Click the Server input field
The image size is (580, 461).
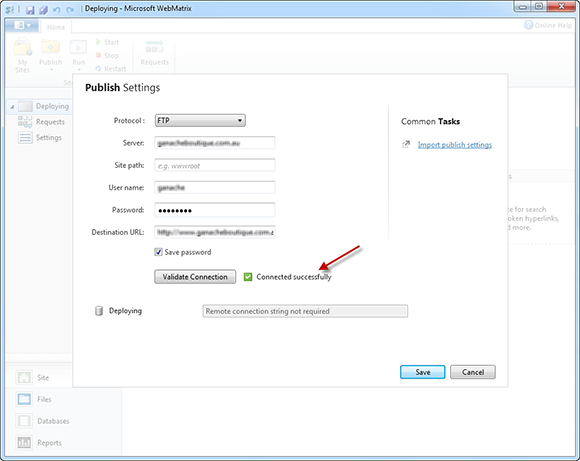click(x=215, y=143)
